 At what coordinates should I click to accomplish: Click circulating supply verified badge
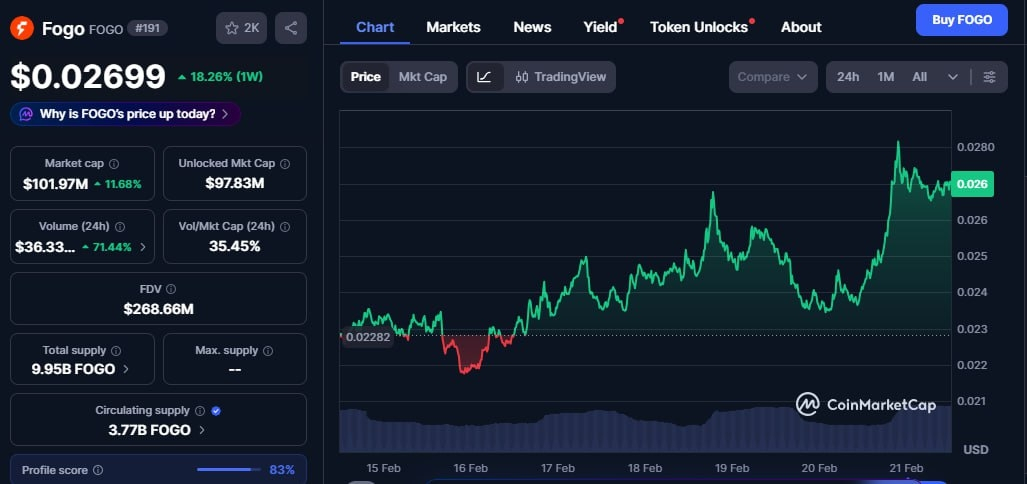pos(216,410)
